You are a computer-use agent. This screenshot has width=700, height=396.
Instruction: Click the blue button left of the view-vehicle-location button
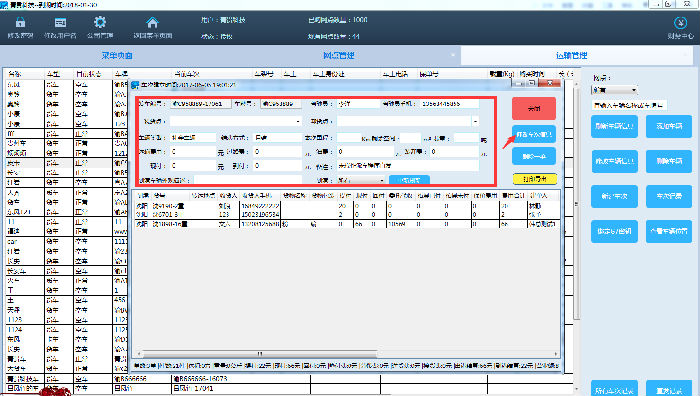[x=614, y=231]
